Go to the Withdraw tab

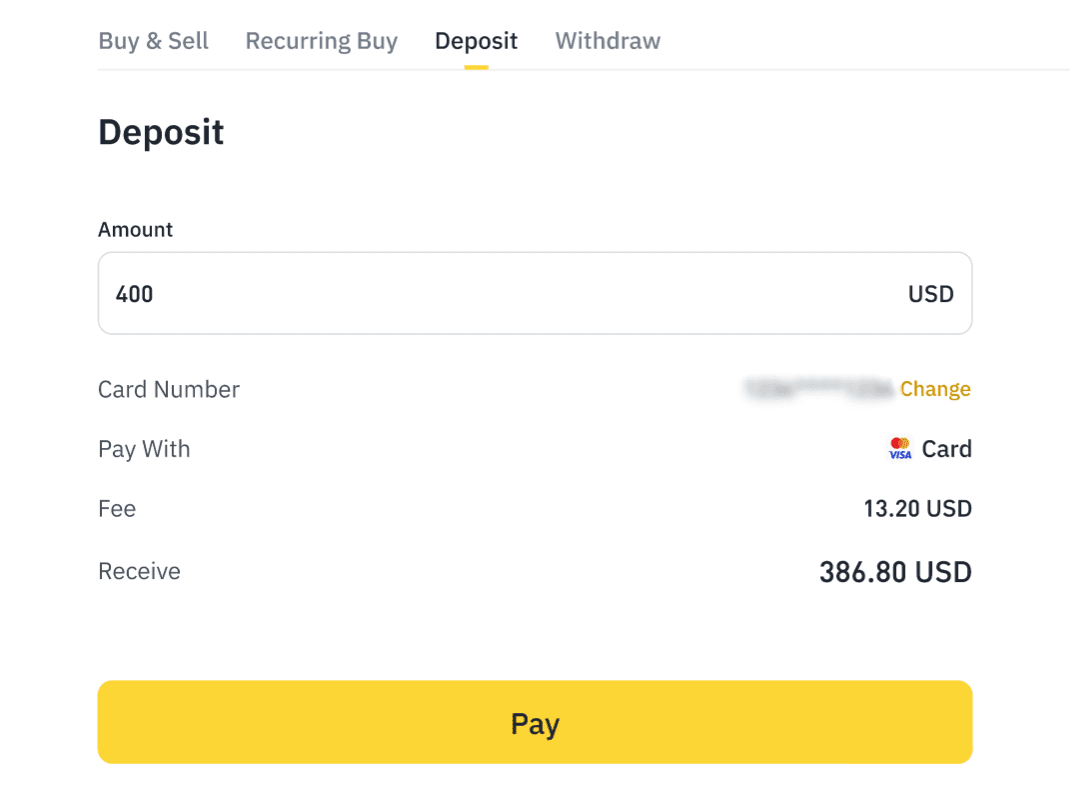pyautogui.click(x=607, y=41)
